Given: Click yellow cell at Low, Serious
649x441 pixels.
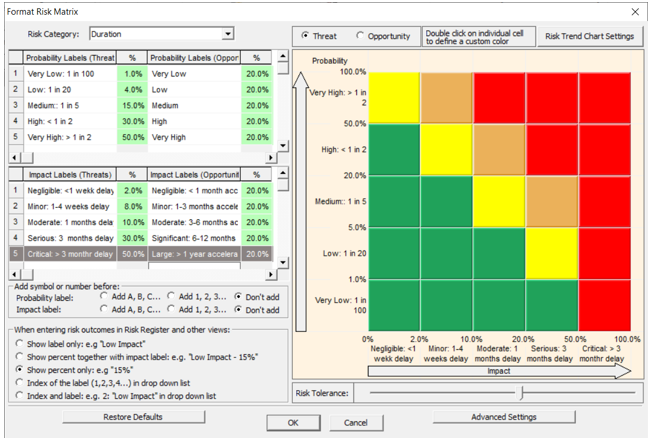Looking at the screenshot, I should tap(552, 253).
